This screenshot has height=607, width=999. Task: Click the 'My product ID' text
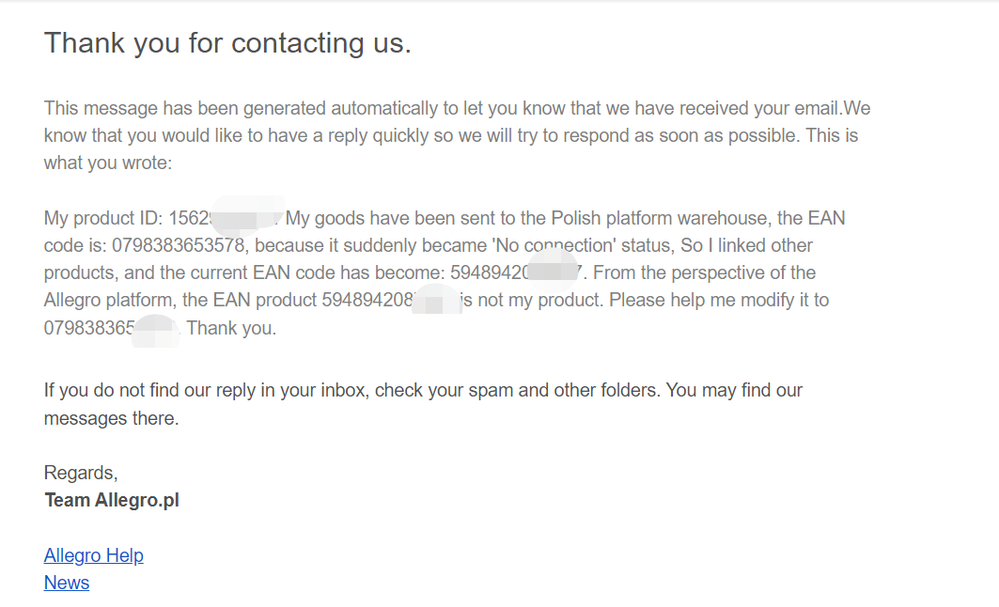[103, 218]
